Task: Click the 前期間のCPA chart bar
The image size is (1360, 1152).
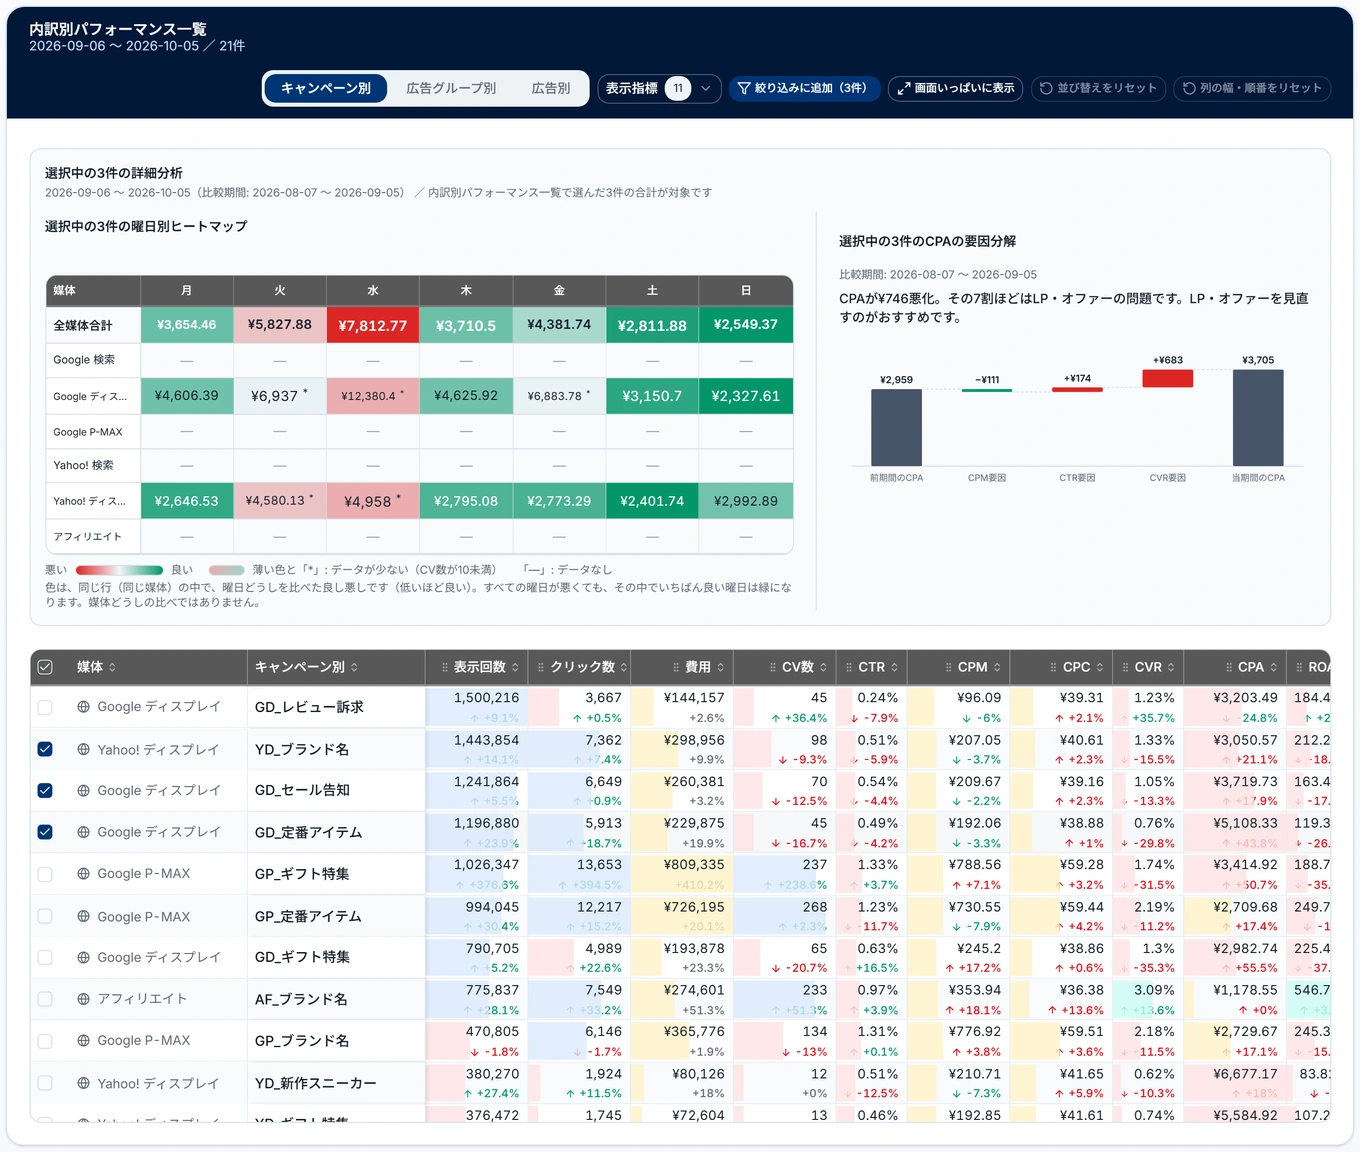Action: pyautogui.click(x=896, y=427)
